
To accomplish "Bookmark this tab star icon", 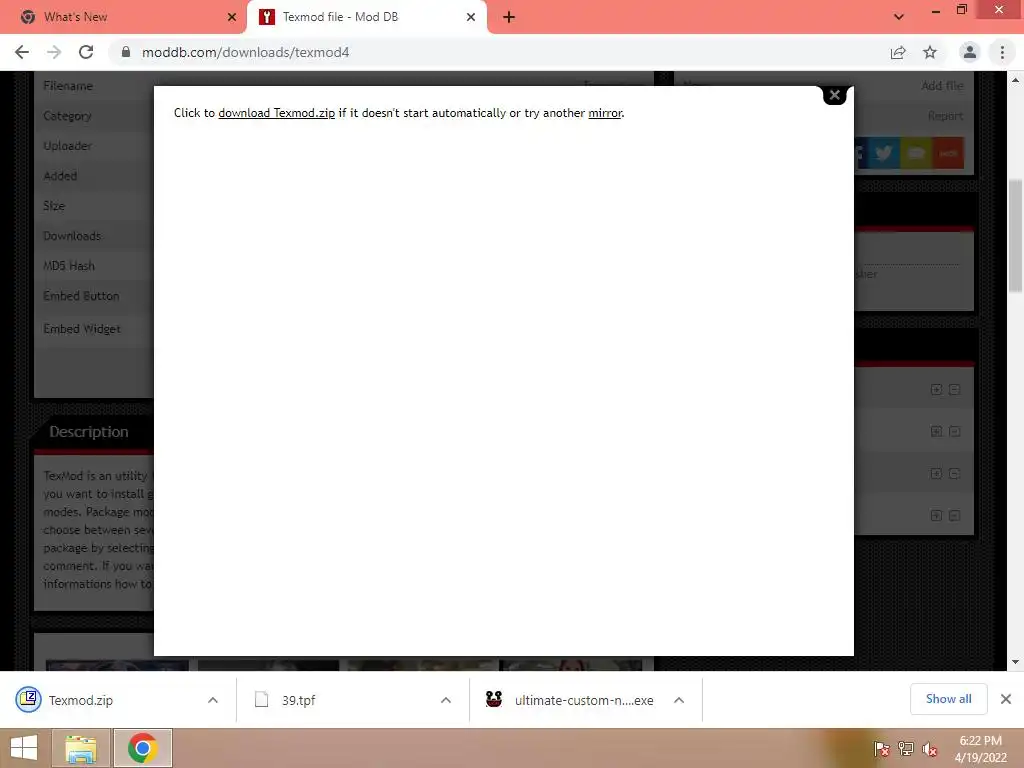I will [930, 52].
